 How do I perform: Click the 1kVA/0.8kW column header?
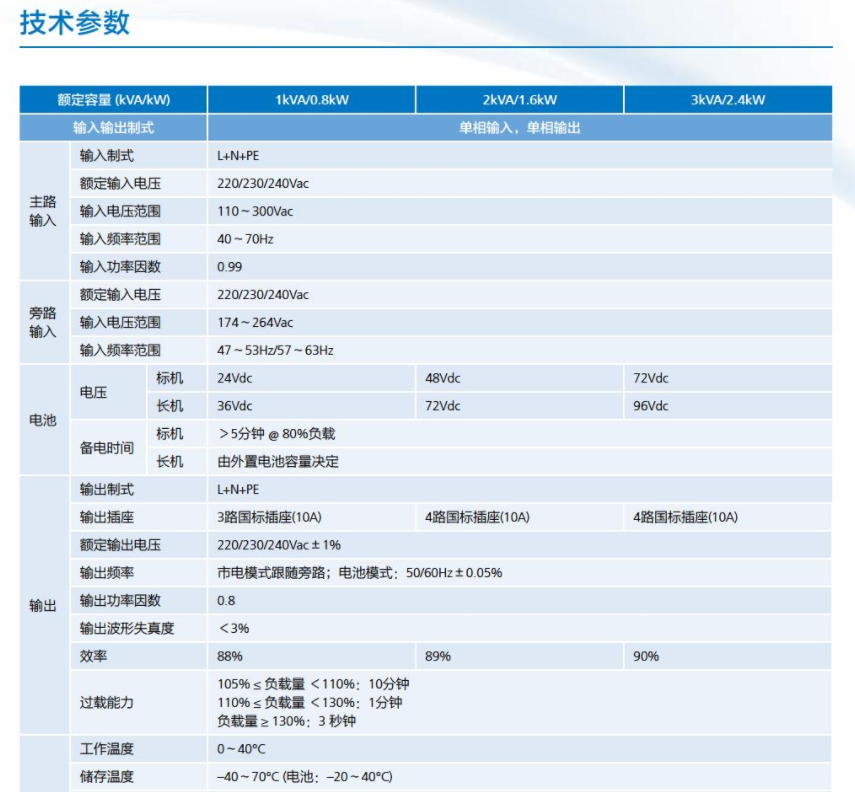pyautogui.click(x=311, y=100)
